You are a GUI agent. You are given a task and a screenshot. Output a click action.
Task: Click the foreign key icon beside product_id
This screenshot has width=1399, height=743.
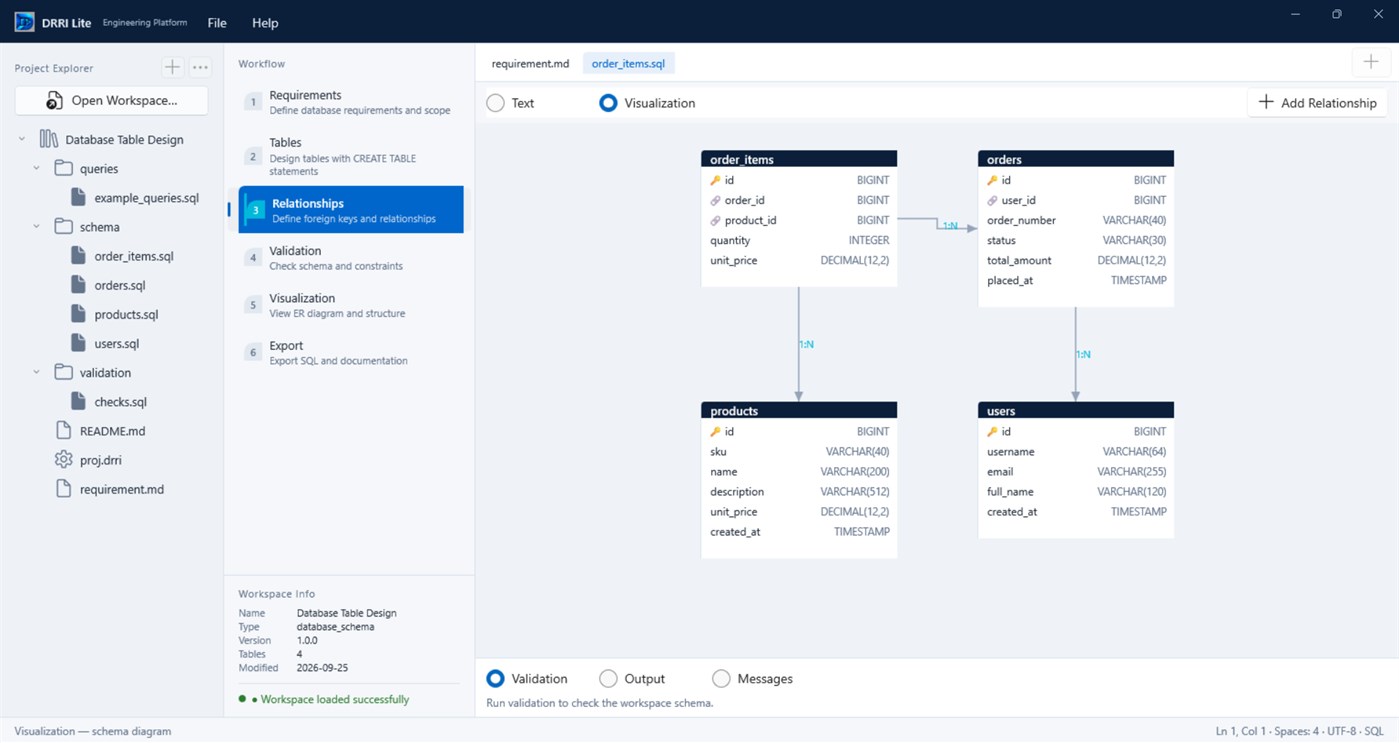[715, 221]
